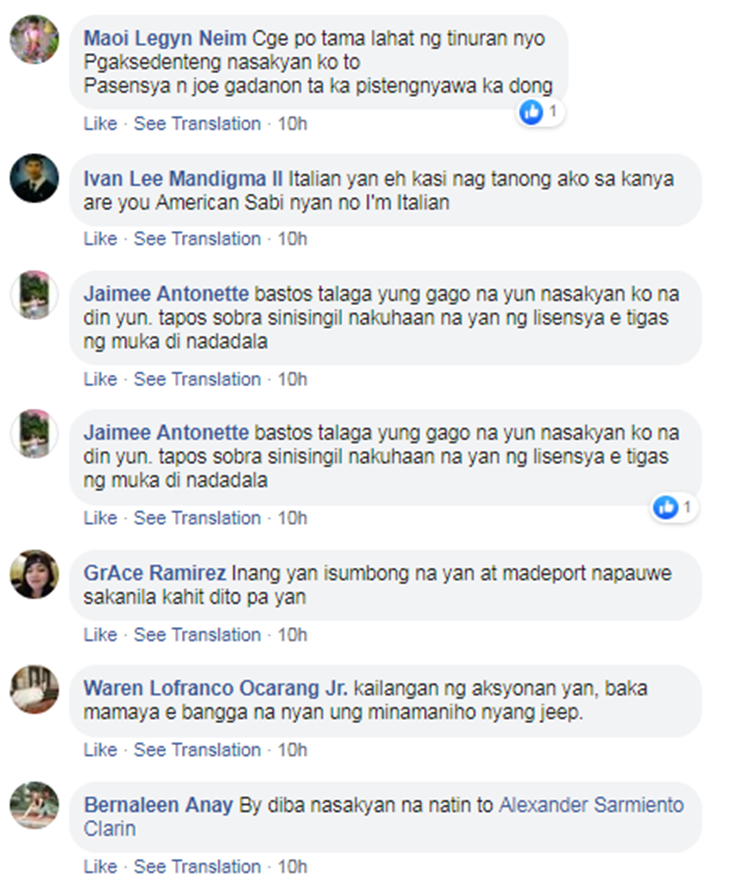Open Bernaleen Anay's profile picture
This screenshot has width=750, height=892.
pyautogui.click(x=34, y=805)
